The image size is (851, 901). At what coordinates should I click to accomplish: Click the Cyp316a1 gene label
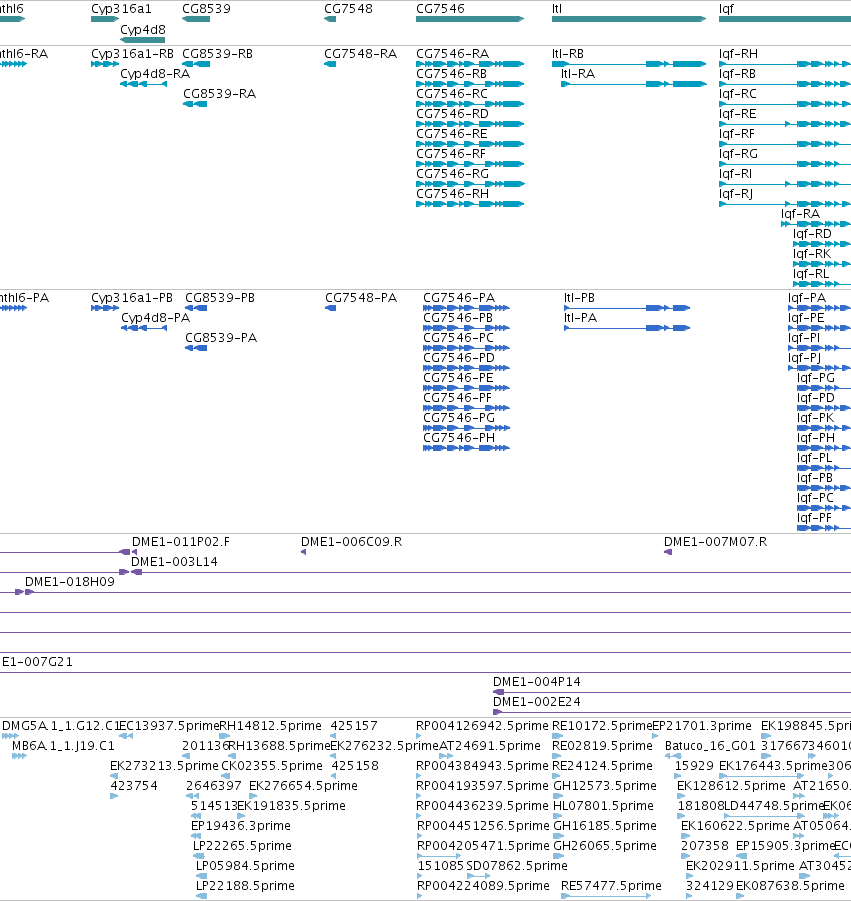coord(121,9)
